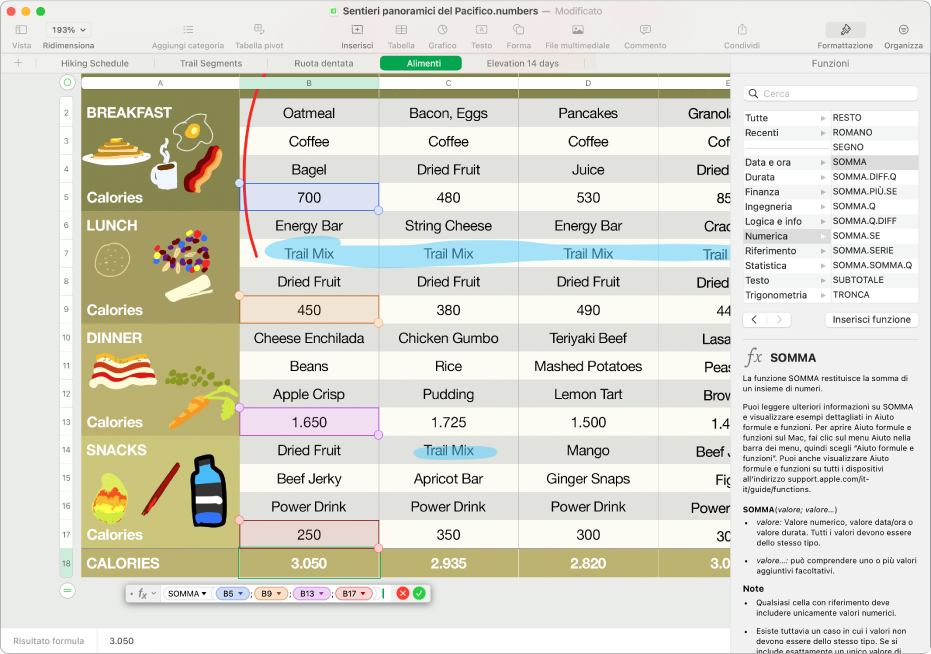
Task: Open the 193% zoom dropdown
Action: 68,30
